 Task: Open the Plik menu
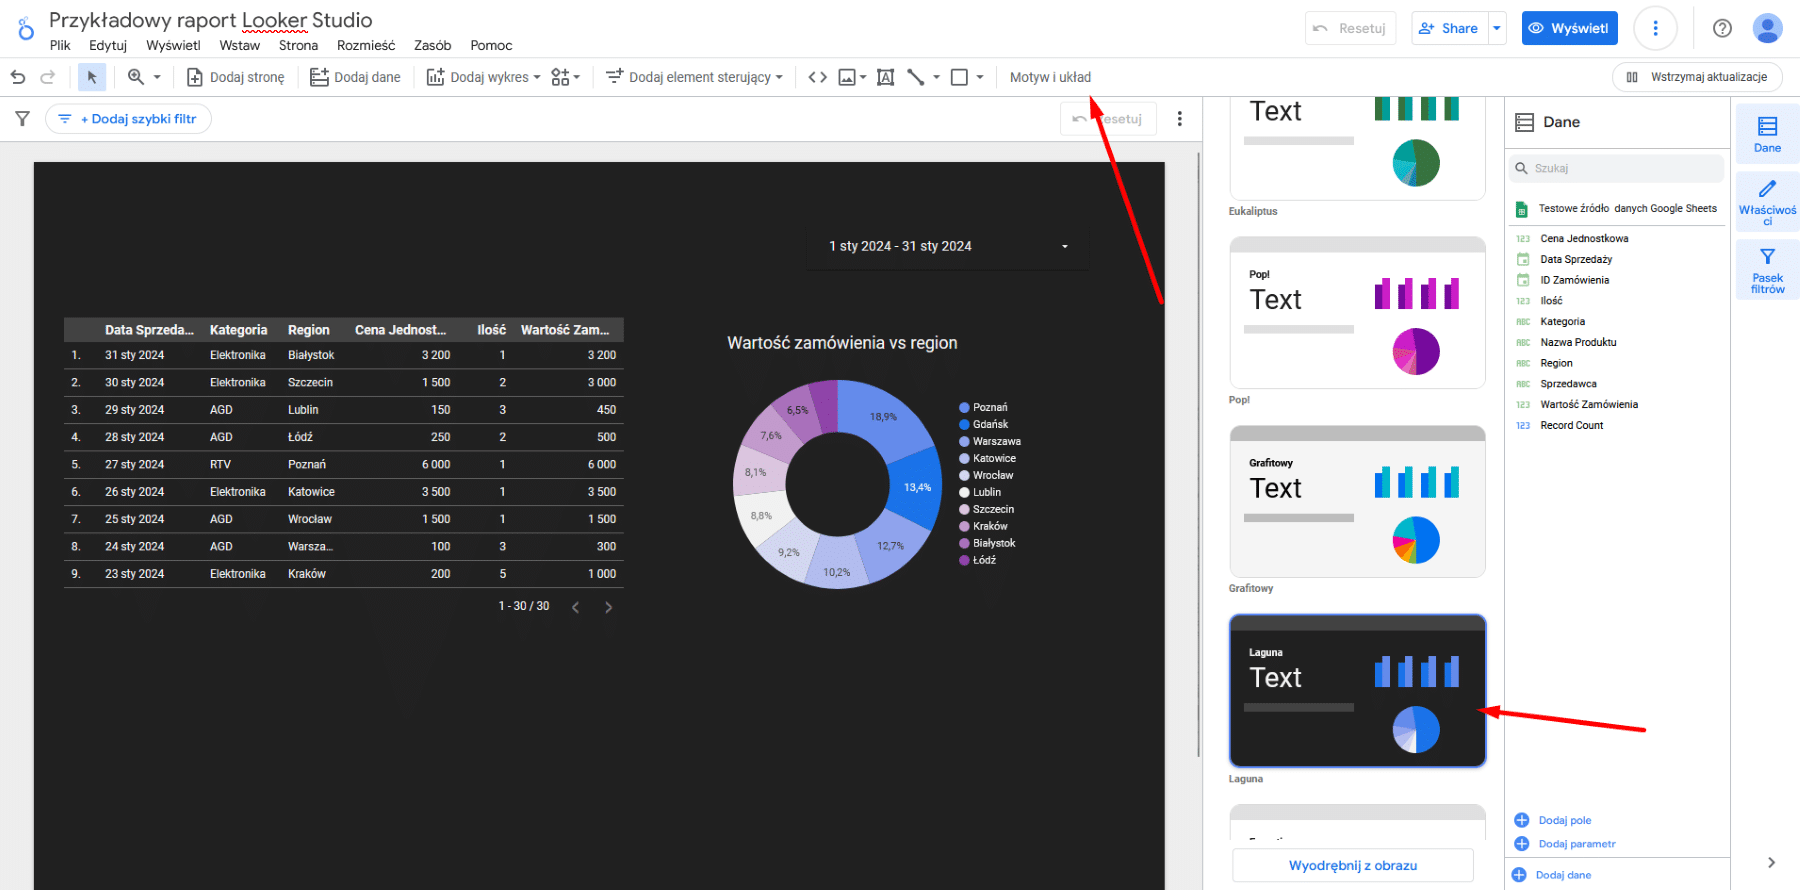(x=60, y=45)
